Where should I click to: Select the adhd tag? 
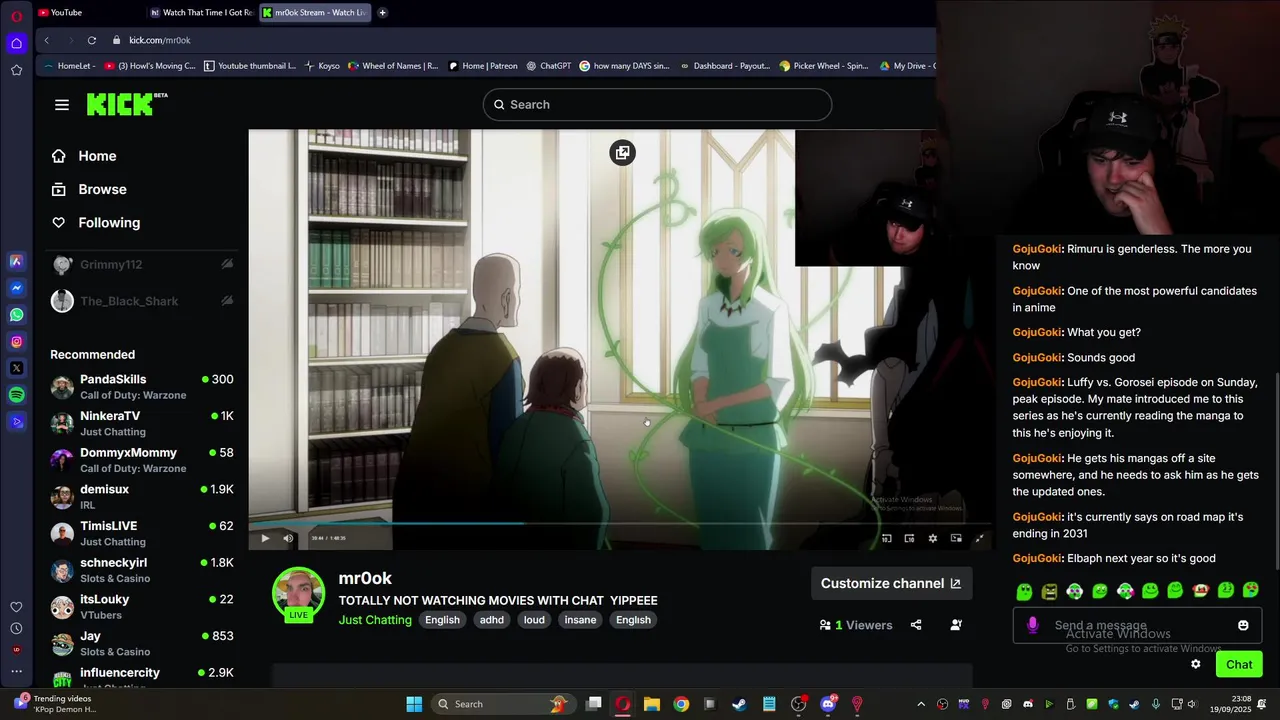(x=492, y=620)
